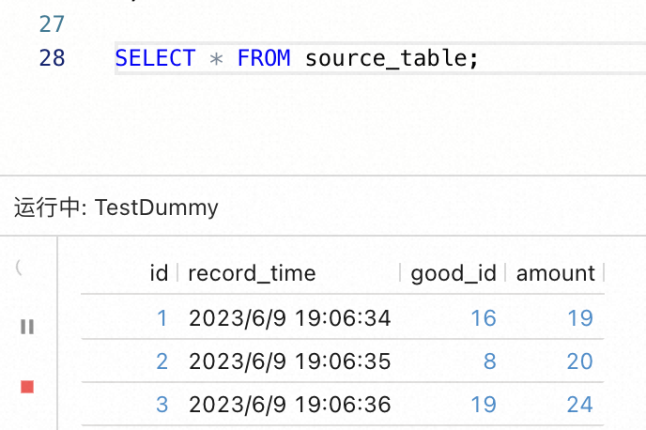646x430 pixels.
Task: Select the TestDummy running results tab
Action: 116,208
